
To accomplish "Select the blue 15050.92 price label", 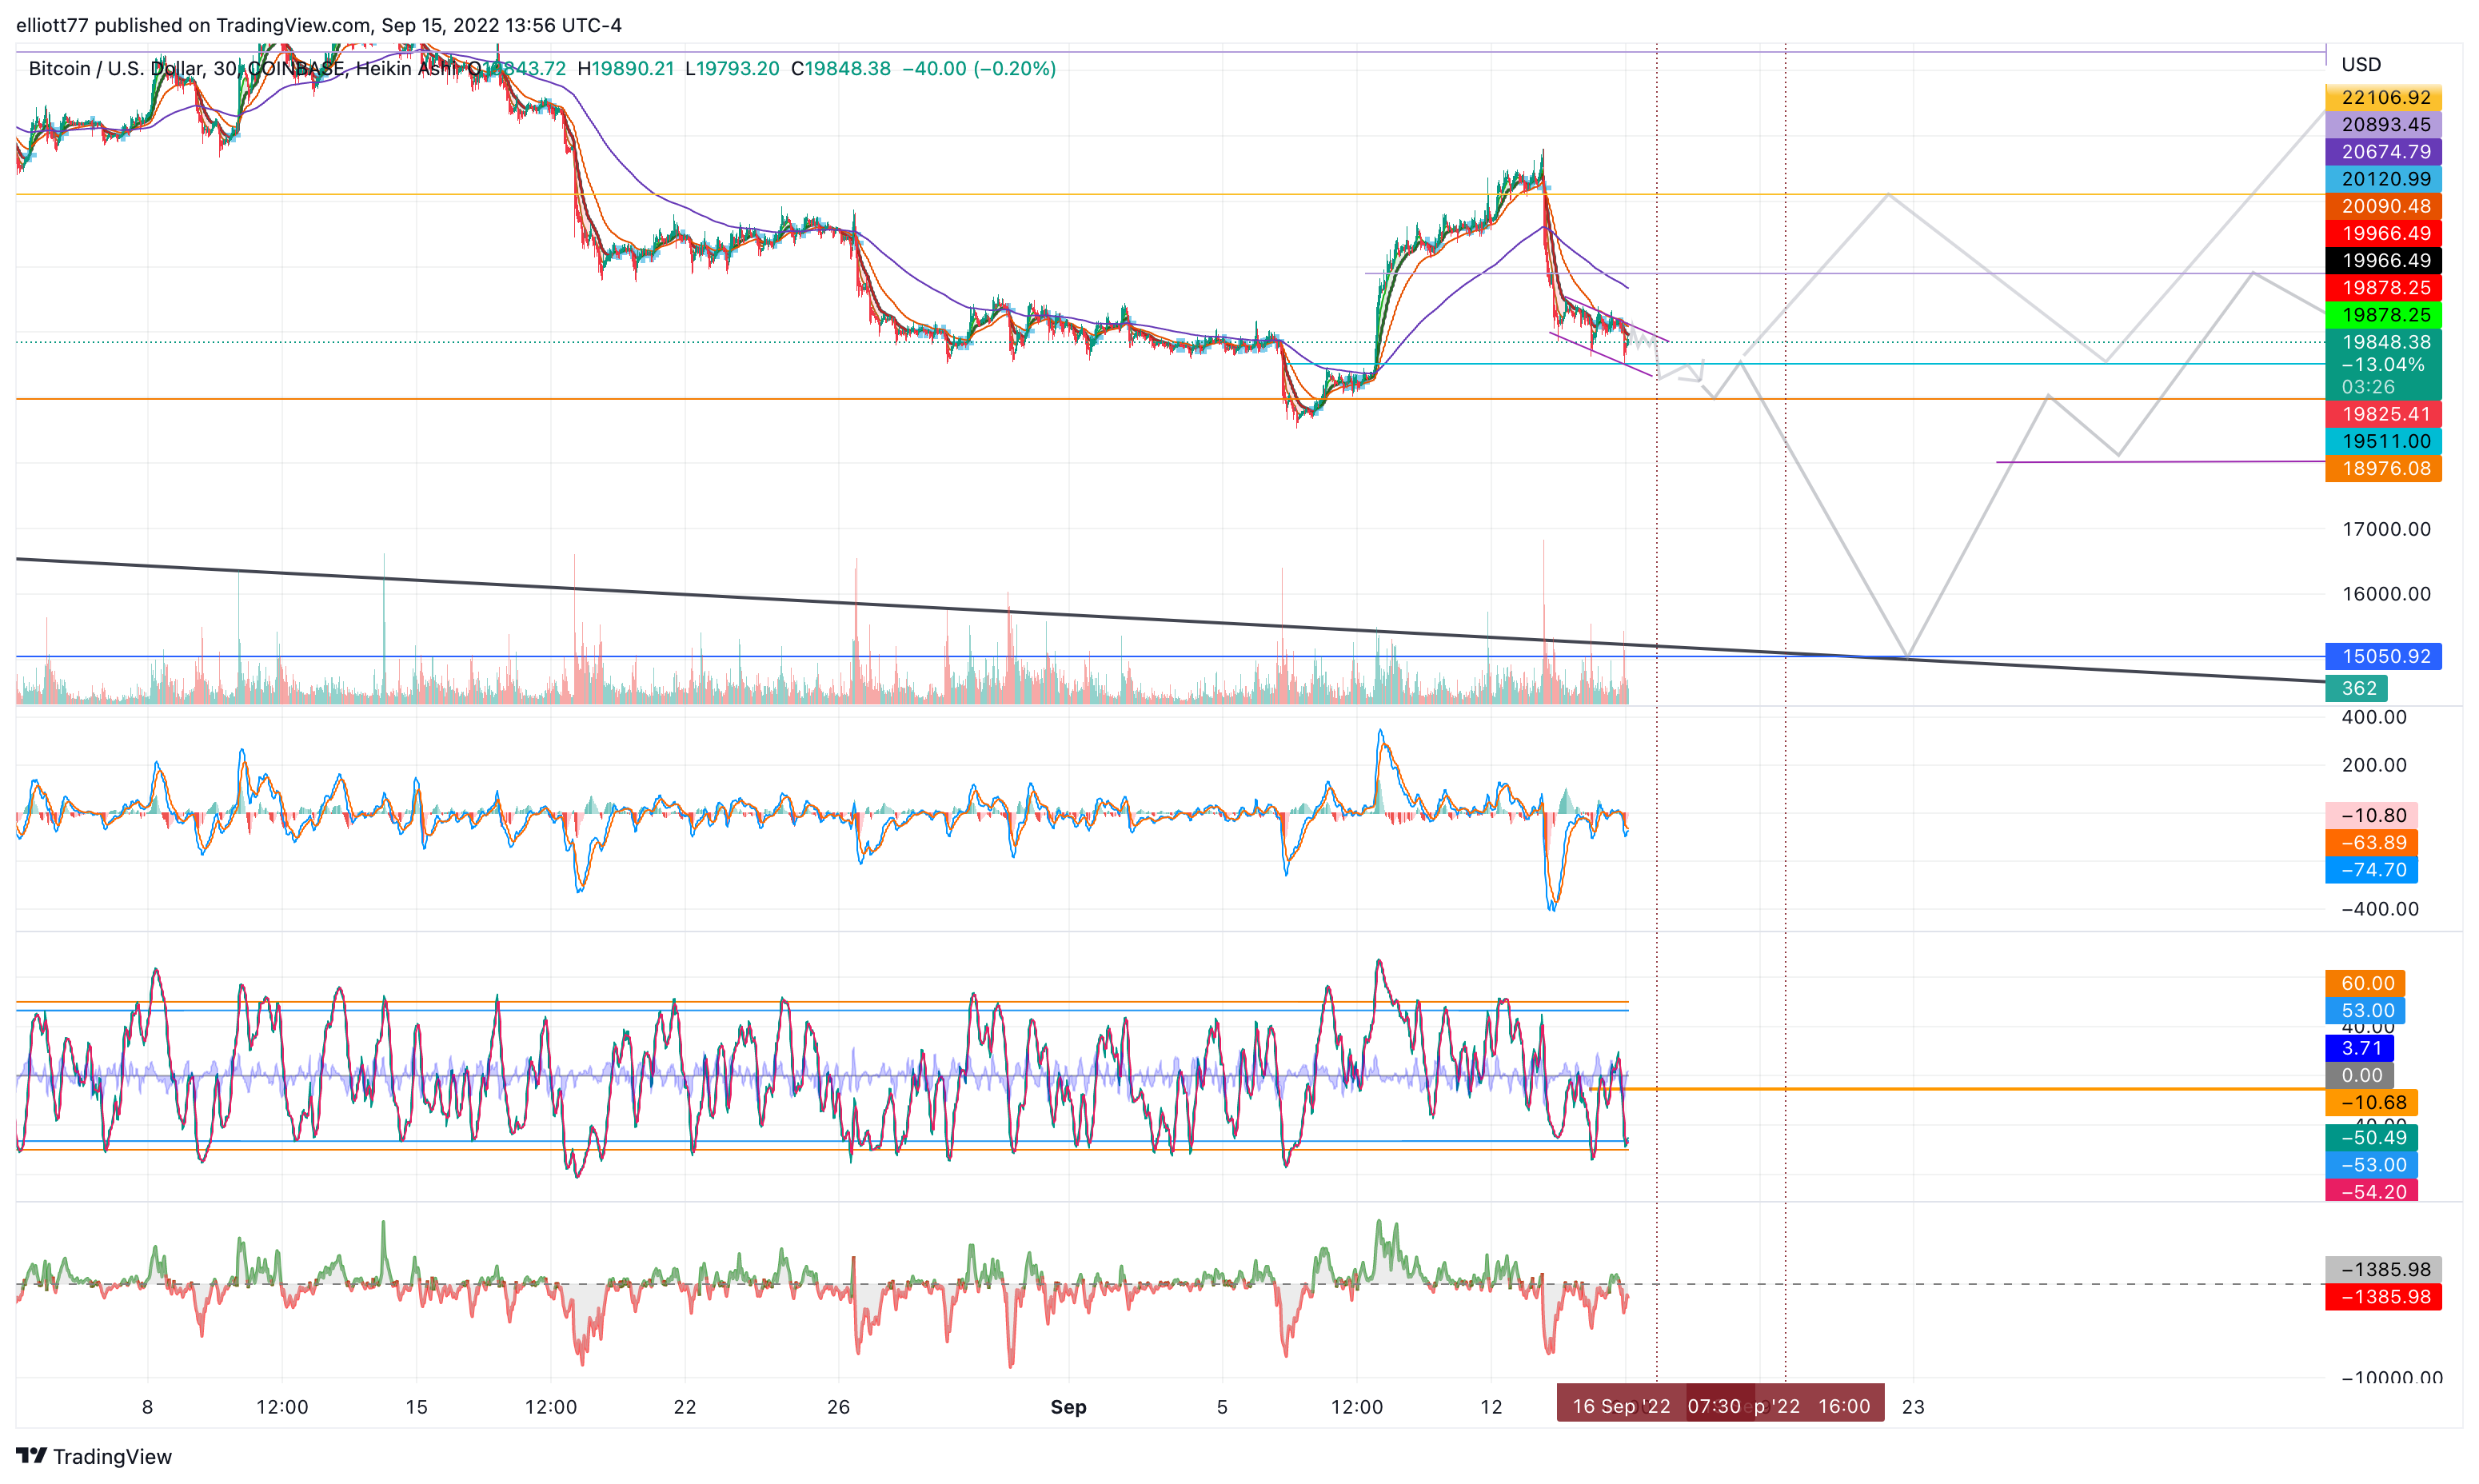I will tap(2384, 656).
